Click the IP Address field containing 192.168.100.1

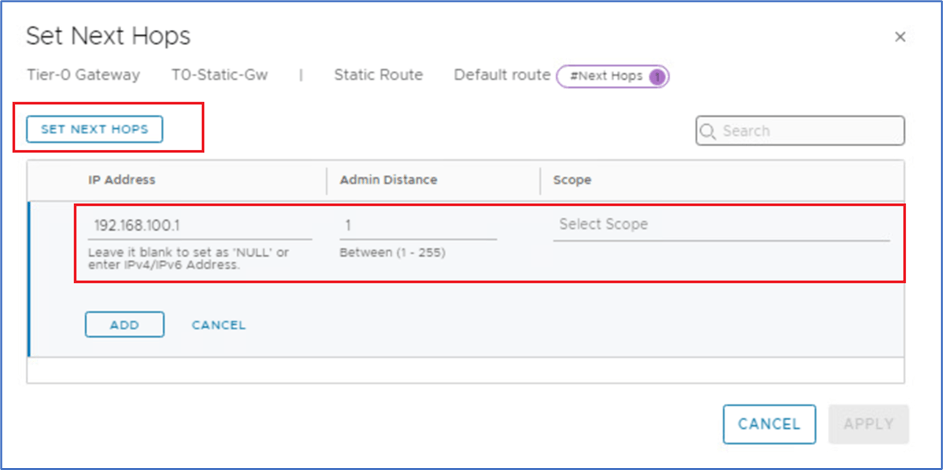tap(198, 226)
